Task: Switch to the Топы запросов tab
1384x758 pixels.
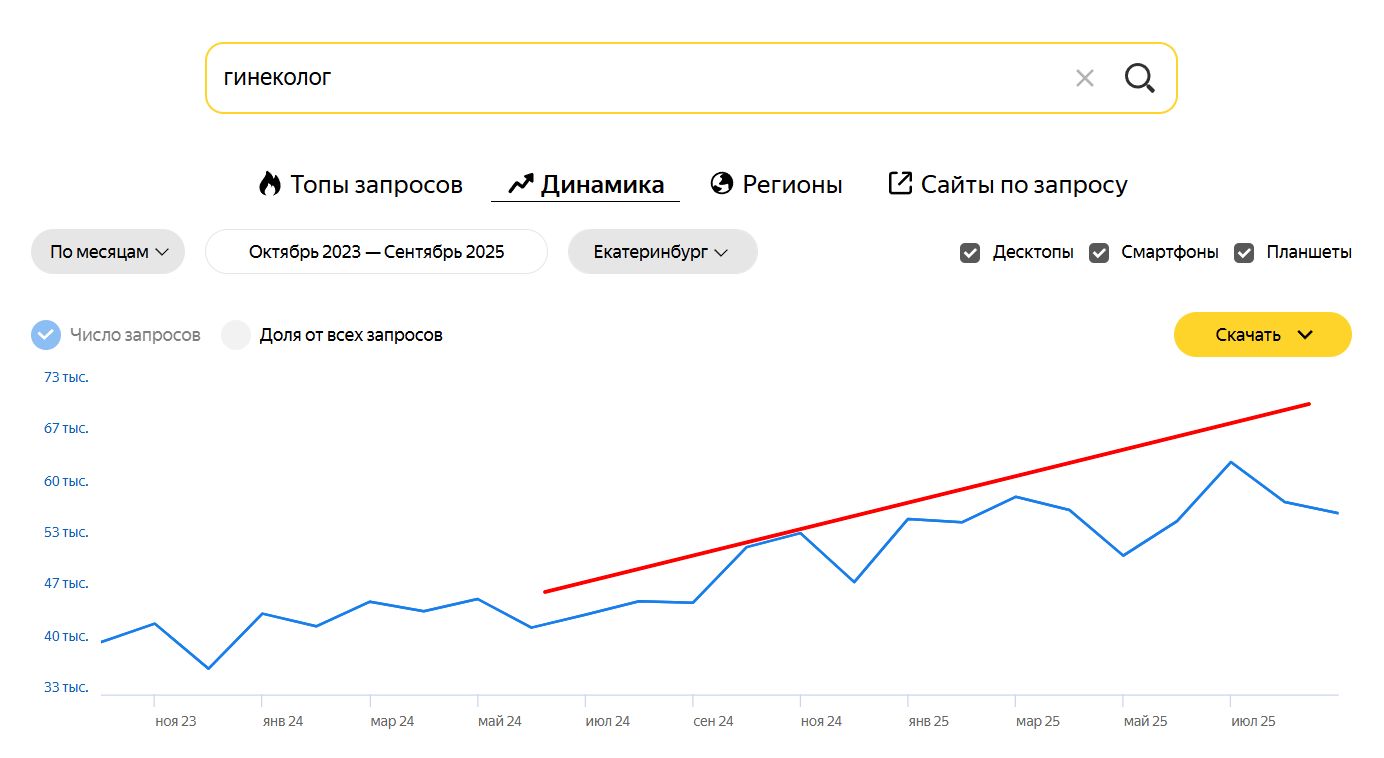Action: [x=376, y=185]
